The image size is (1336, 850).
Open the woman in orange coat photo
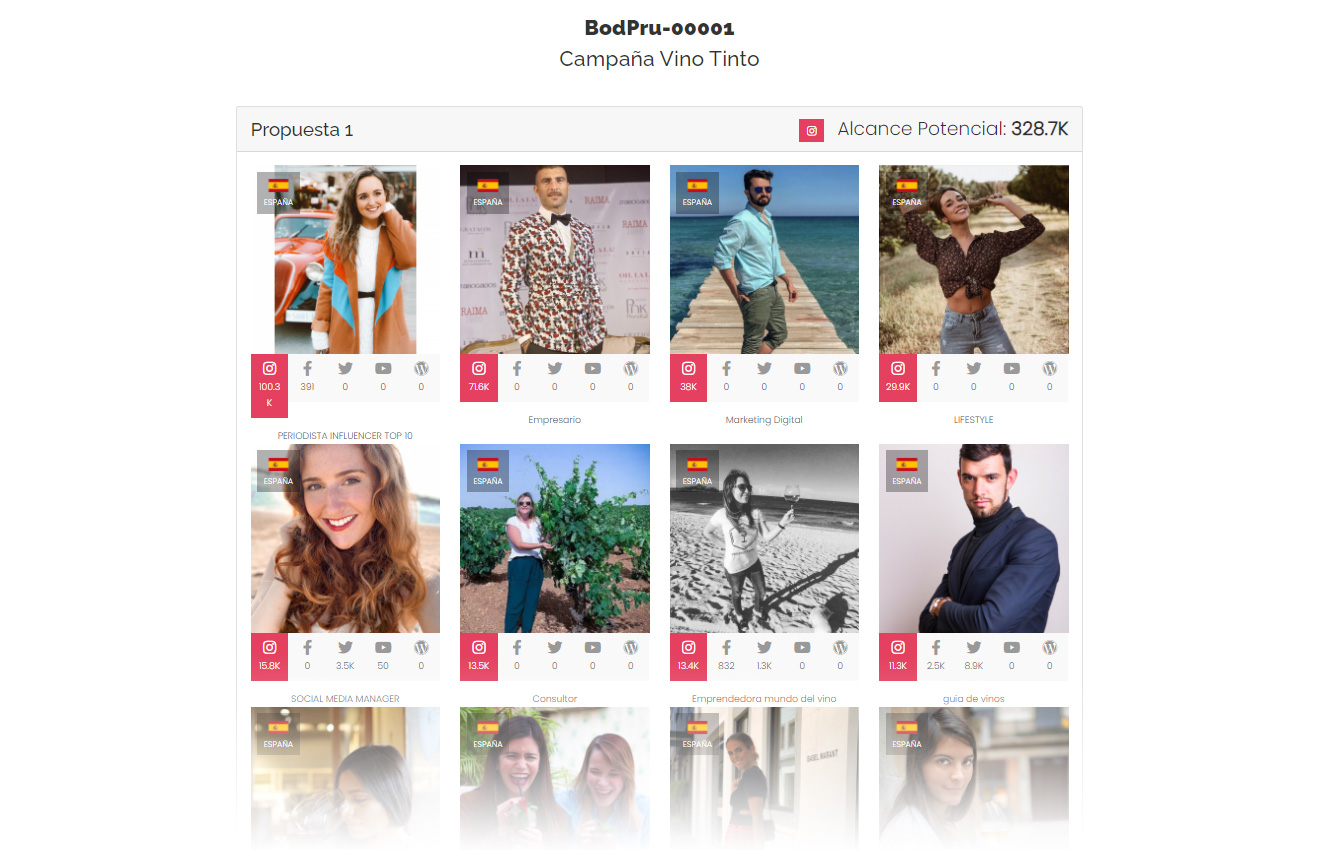(x=346, y=259)
